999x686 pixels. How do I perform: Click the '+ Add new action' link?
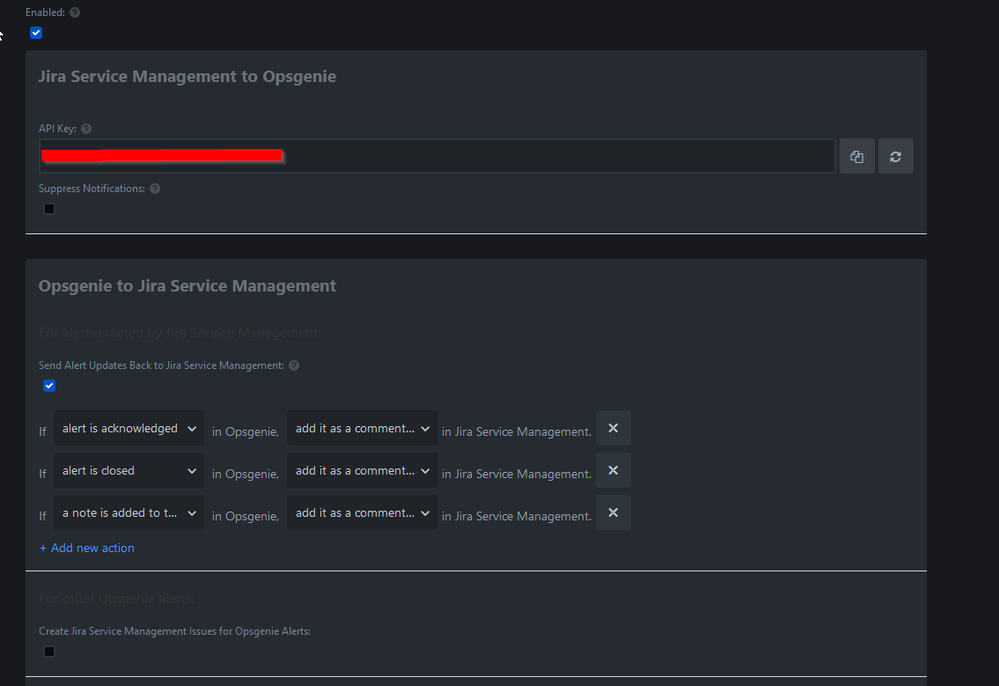(87, 548)
